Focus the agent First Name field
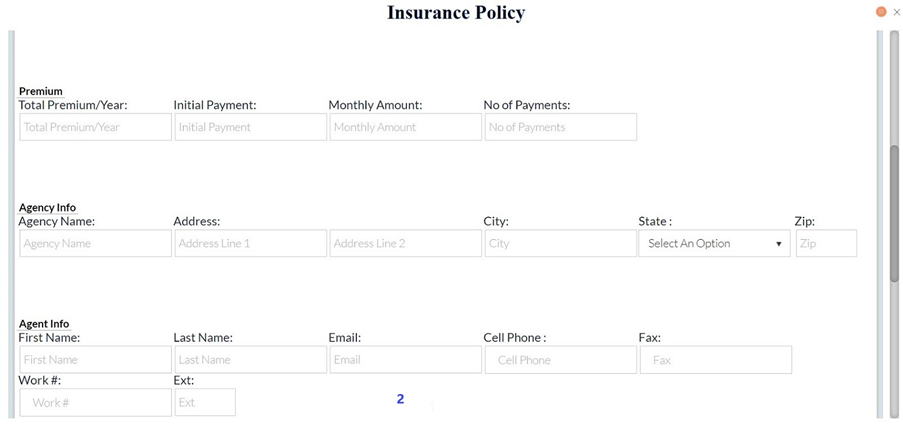This screenshot has width=903, height=425. coord(96,360)
